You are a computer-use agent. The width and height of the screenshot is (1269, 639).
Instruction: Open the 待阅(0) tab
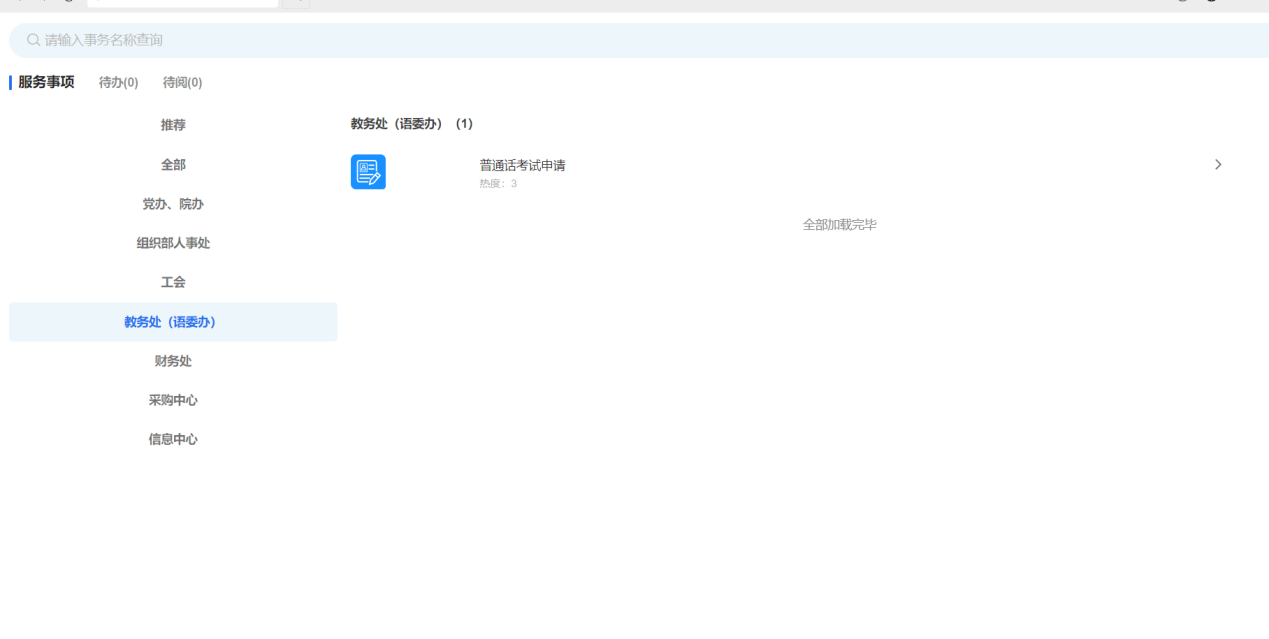182,82
